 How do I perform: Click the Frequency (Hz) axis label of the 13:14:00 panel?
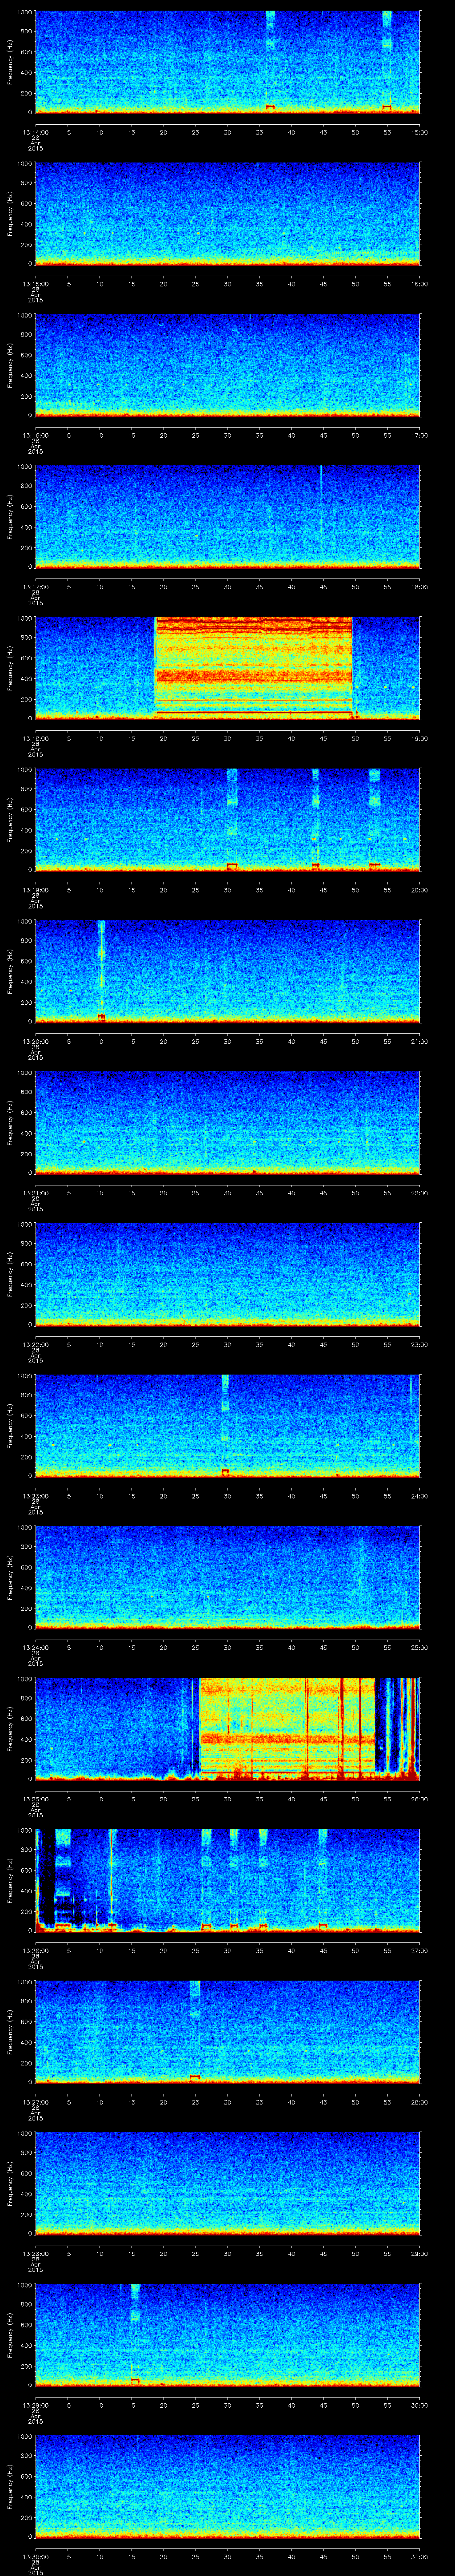(x=10, y=62)
